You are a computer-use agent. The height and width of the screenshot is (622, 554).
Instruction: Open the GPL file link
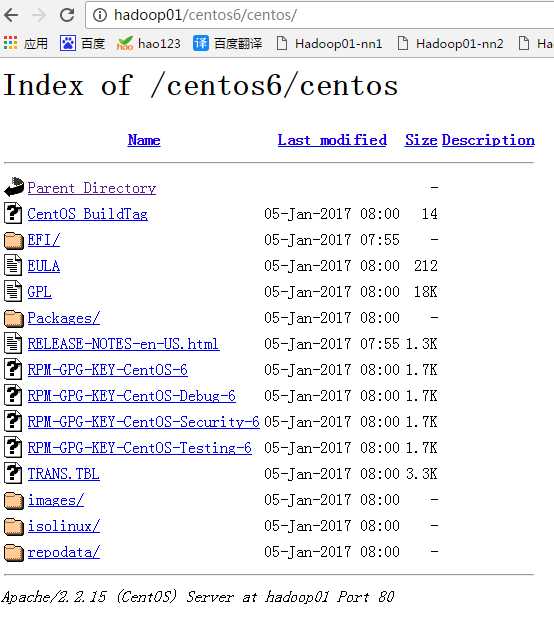point(39,292)
